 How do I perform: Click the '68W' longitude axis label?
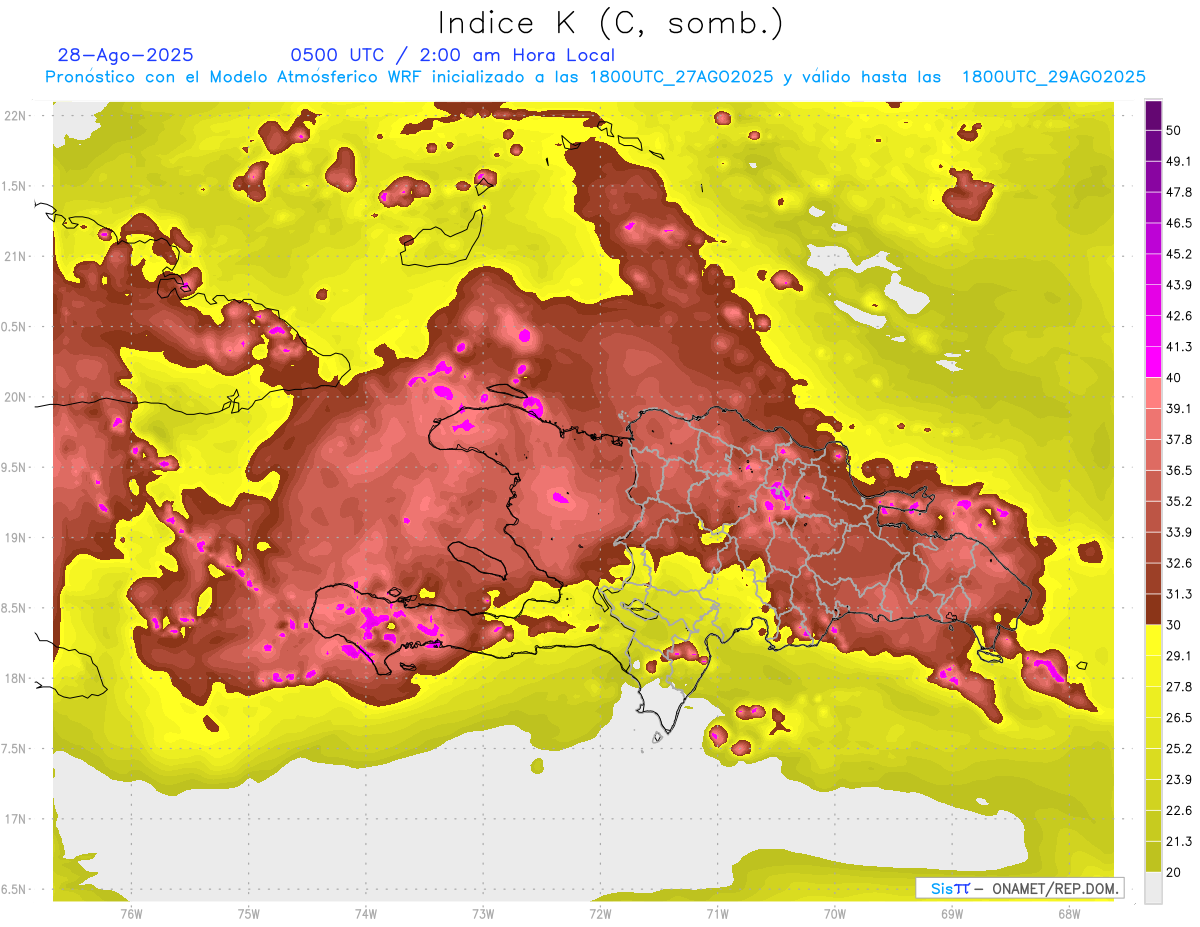[x=1069, y=913]
